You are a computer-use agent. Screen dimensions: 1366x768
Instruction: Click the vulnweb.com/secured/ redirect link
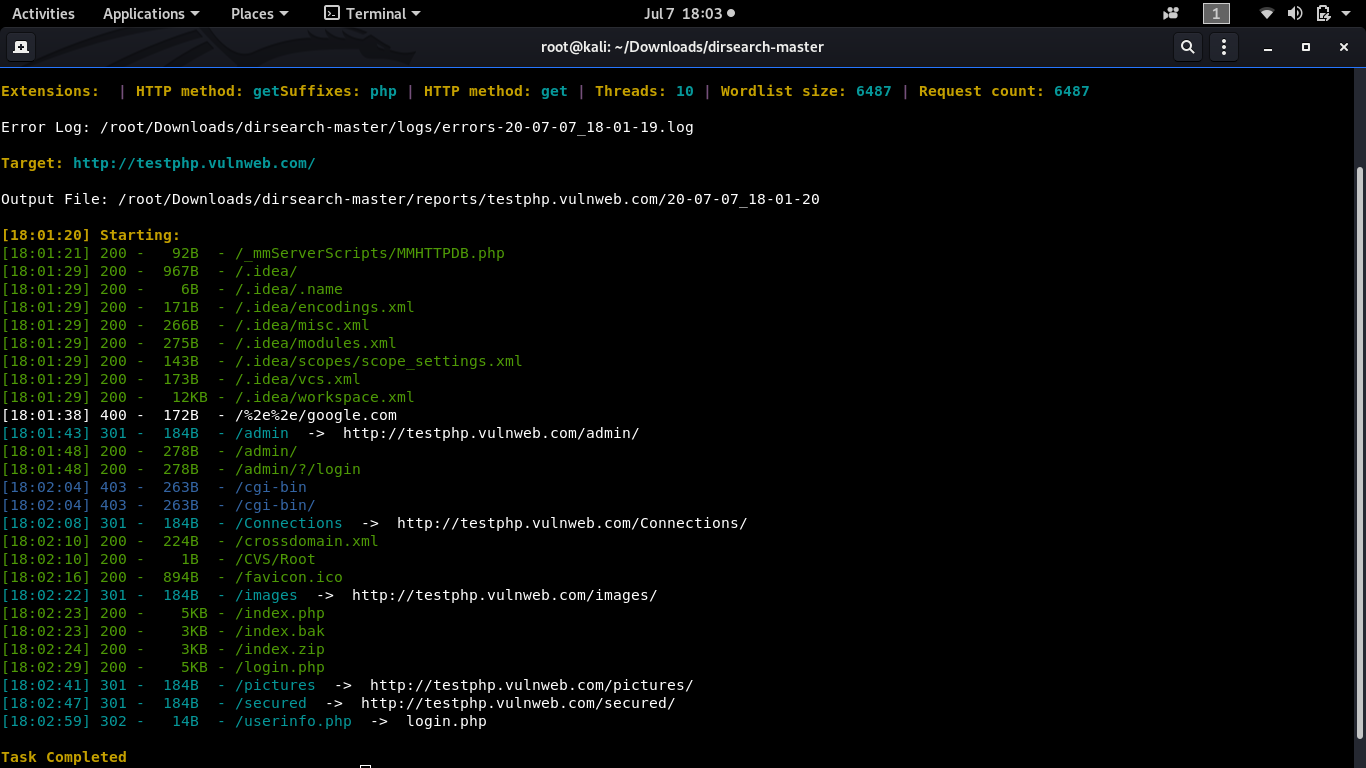tap(518, 703)
